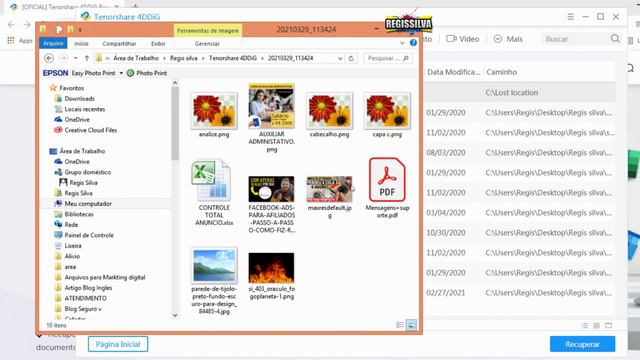Select Meu computador in the navigation pane
This screenshot has width=640, height=360.
pyautogui.click(x=88, y=204)
